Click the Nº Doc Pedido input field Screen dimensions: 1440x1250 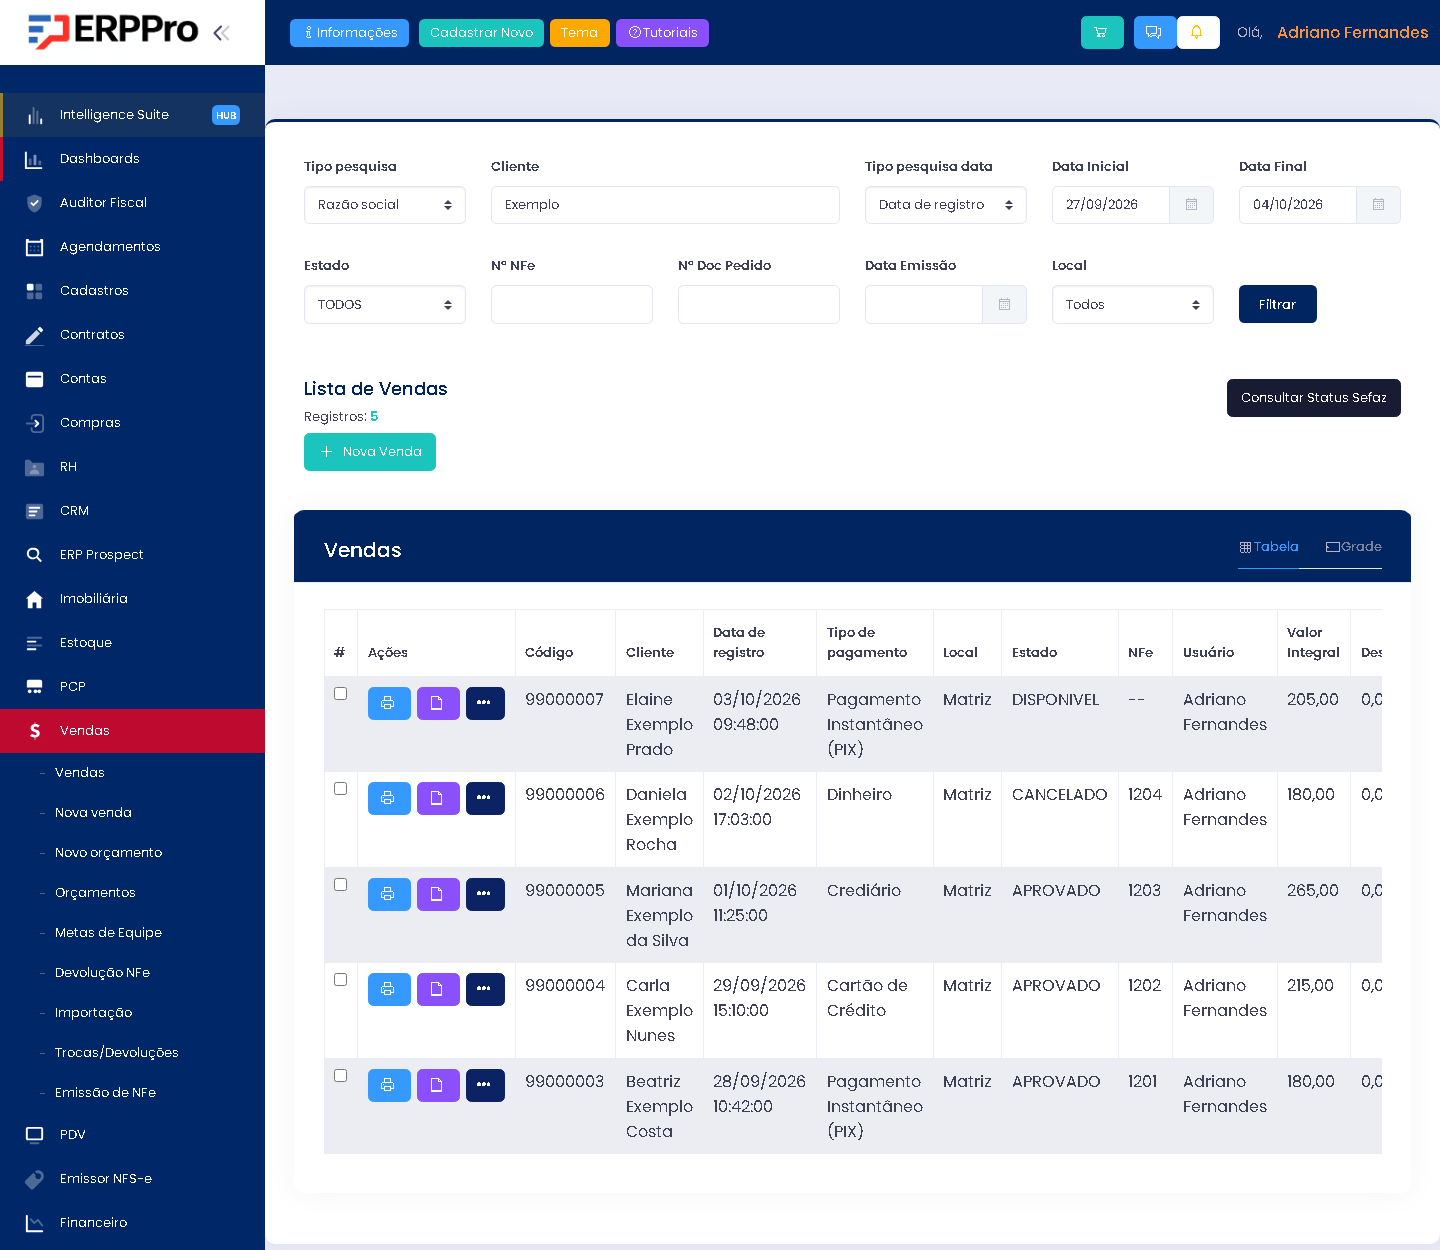click(x=759, y=304)
